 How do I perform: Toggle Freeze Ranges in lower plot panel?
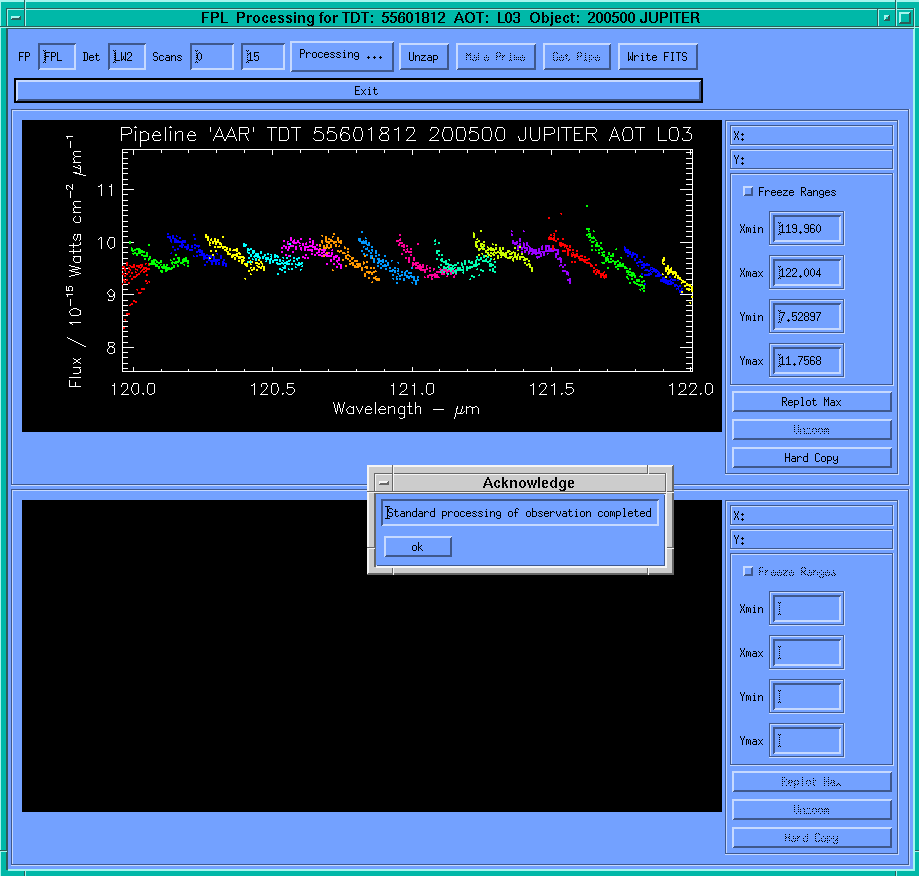click(749, 572)
